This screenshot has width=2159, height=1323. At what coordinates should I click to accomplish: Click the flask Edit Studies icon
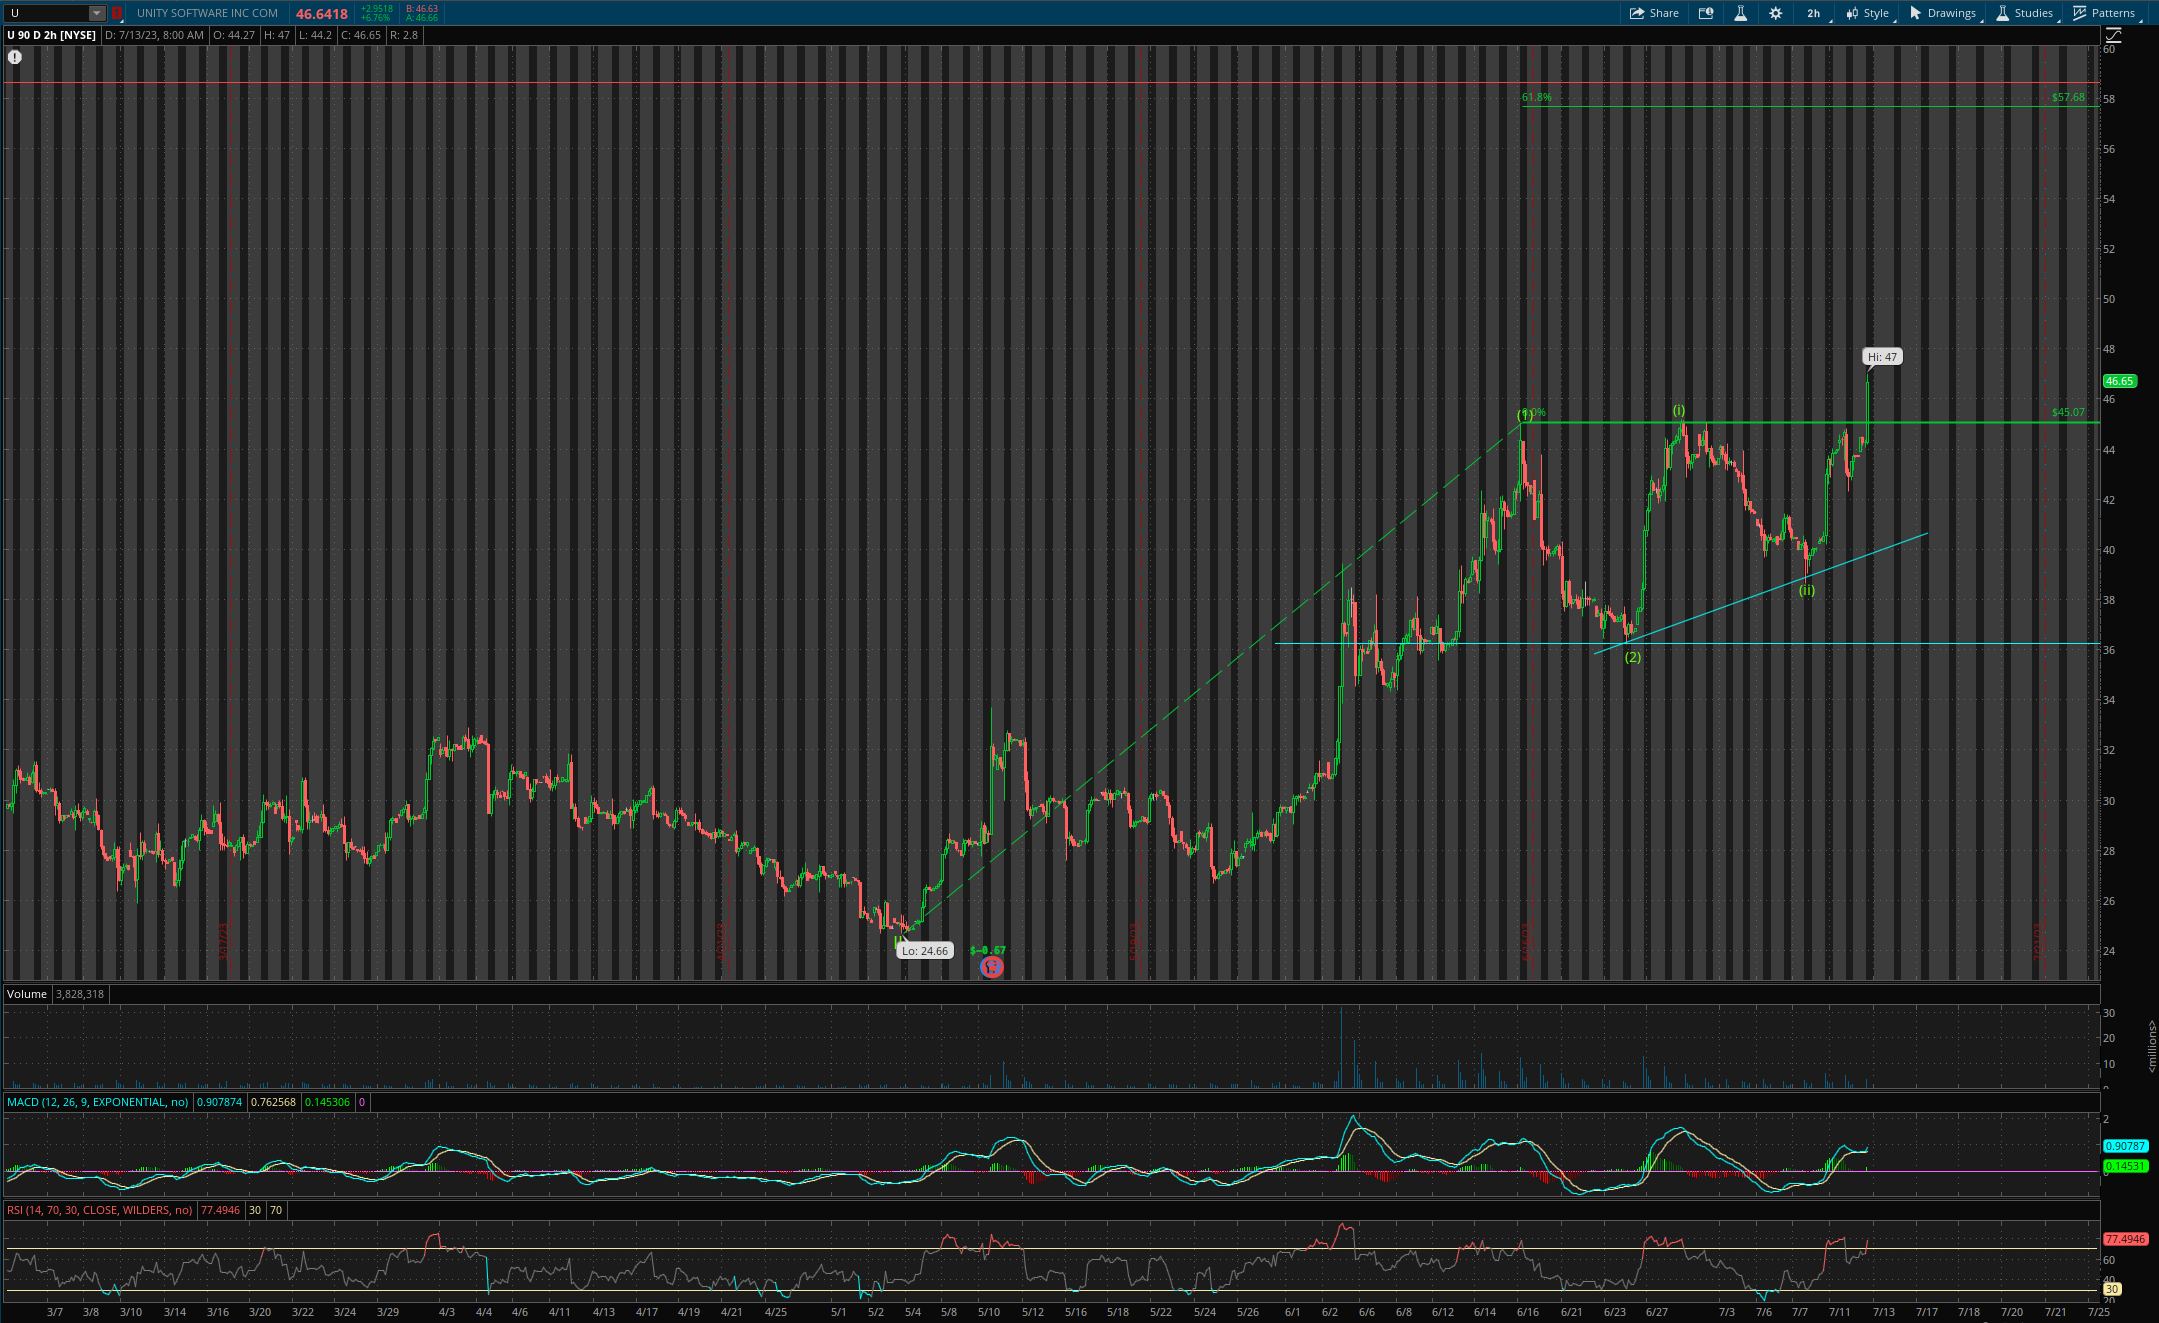tap(1740, 13)
